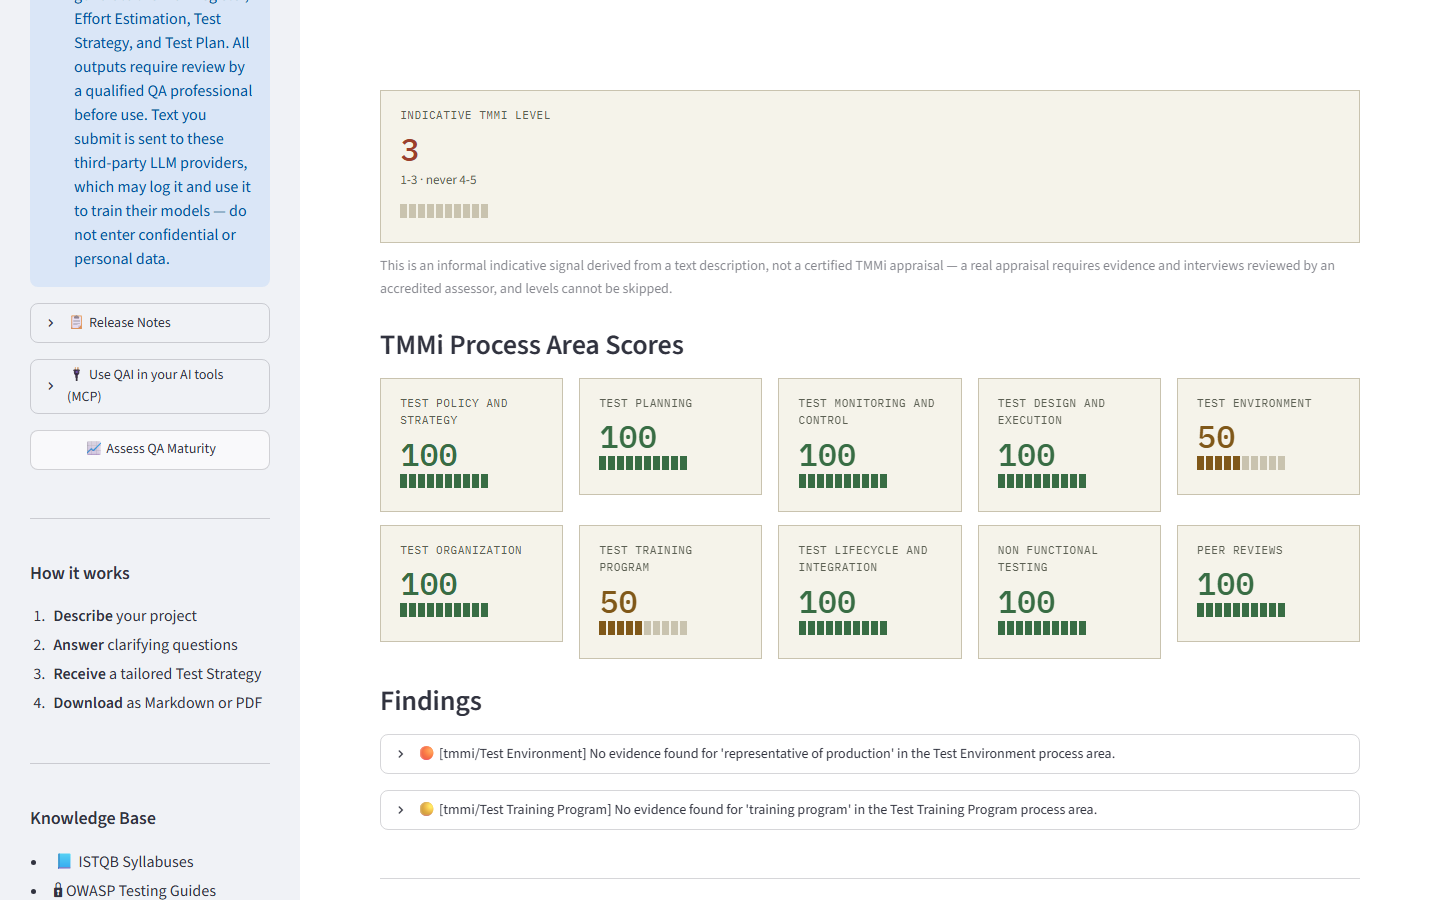Viewport: 1440px width, 900px height.
Task: Click the plug icon beside Use QAI
Action: [x=76, y=374]
